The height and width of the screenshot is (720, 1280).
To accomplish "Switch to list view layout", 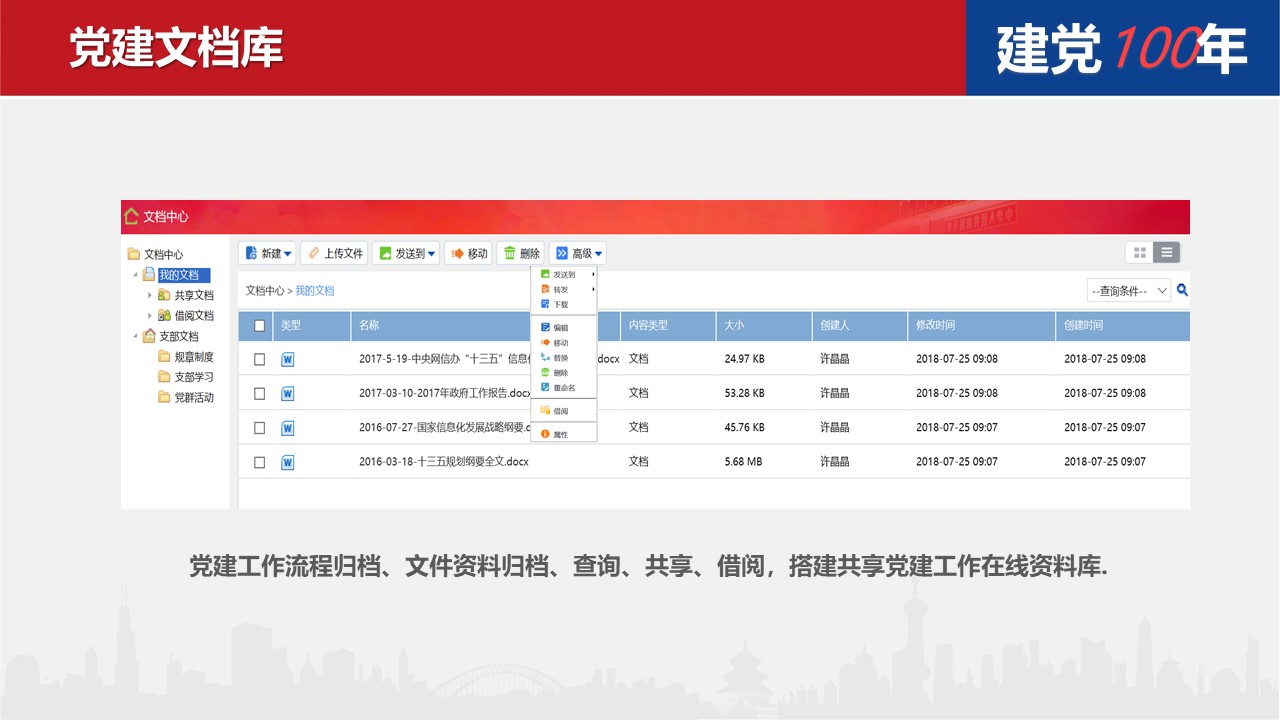I will pyautogui.click(x=1167, y=253).
